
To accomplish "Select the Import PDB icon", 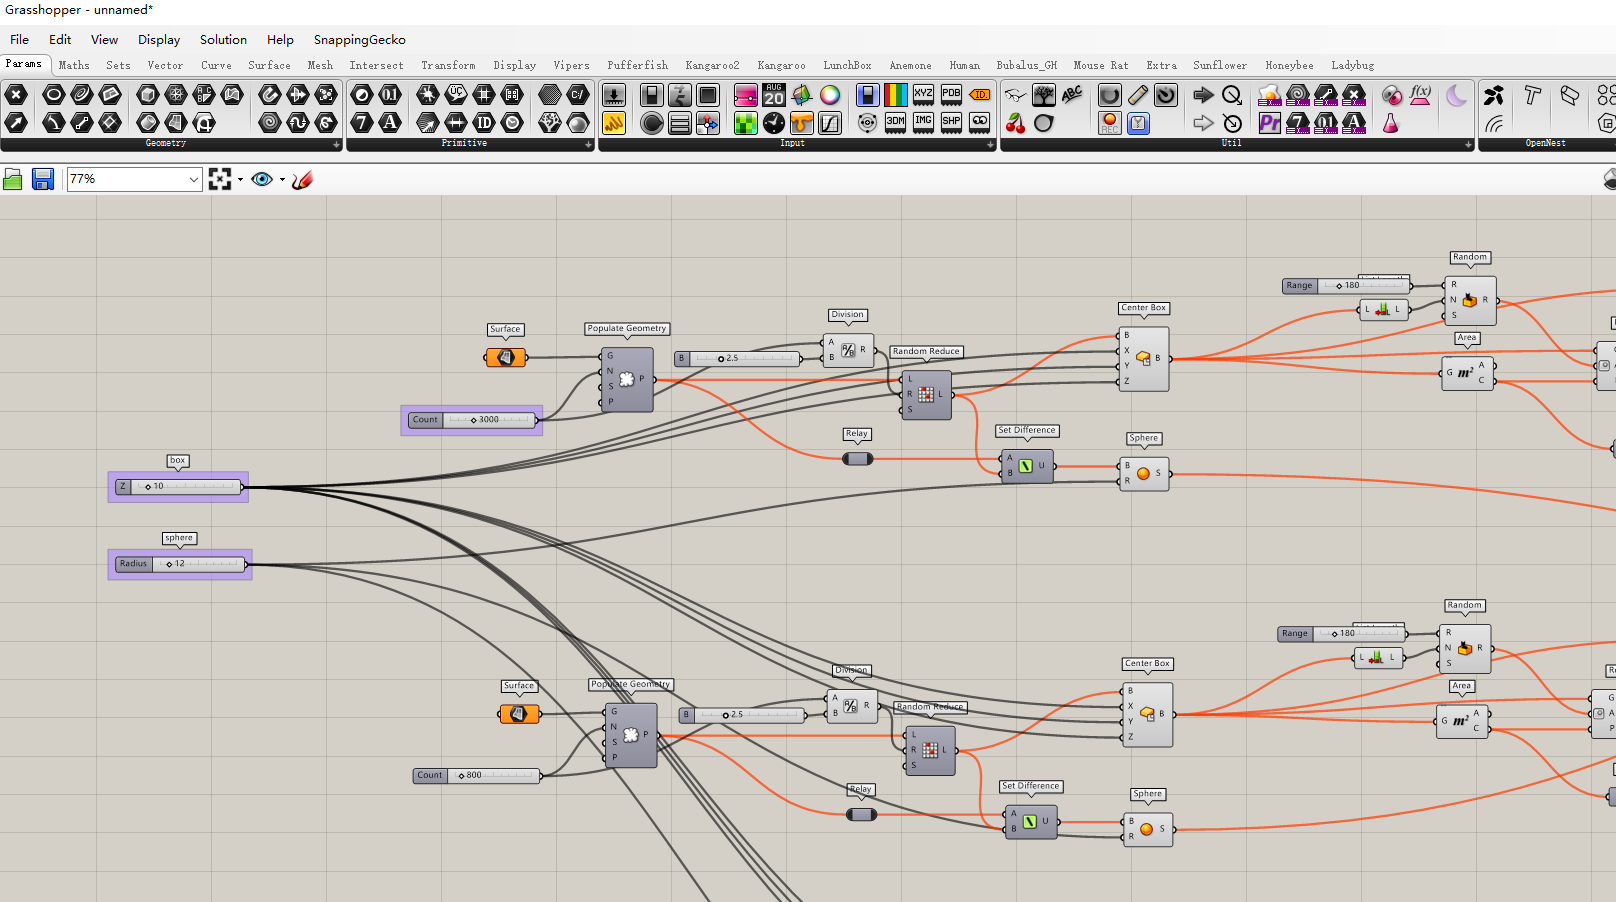I will coord(952,95).
